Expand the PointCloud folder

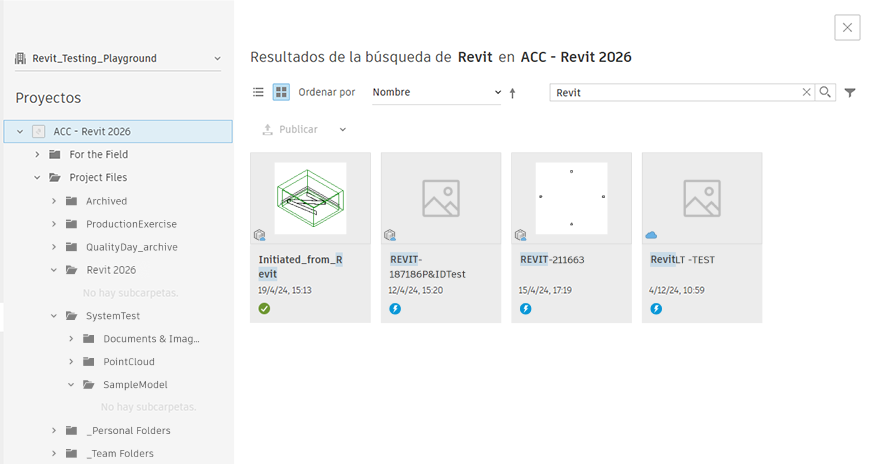(71, 362)
